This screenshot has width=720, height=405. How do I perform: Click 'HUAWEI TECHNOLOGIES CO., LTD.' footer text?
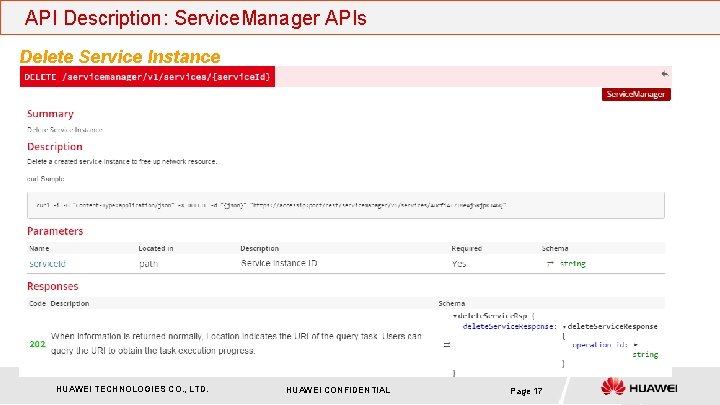tap(132, 389)
